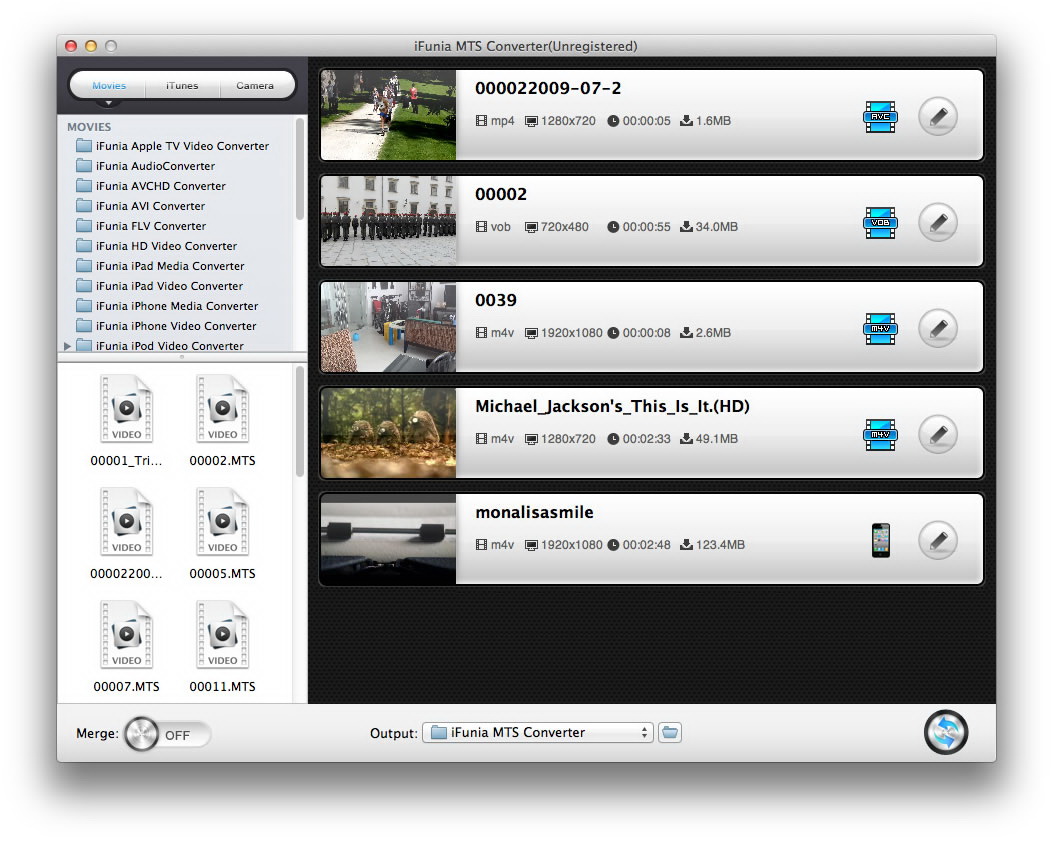Switch to the iTunes tab
Viewport: 1053px width, 841px height.
(x=182, y=85)
